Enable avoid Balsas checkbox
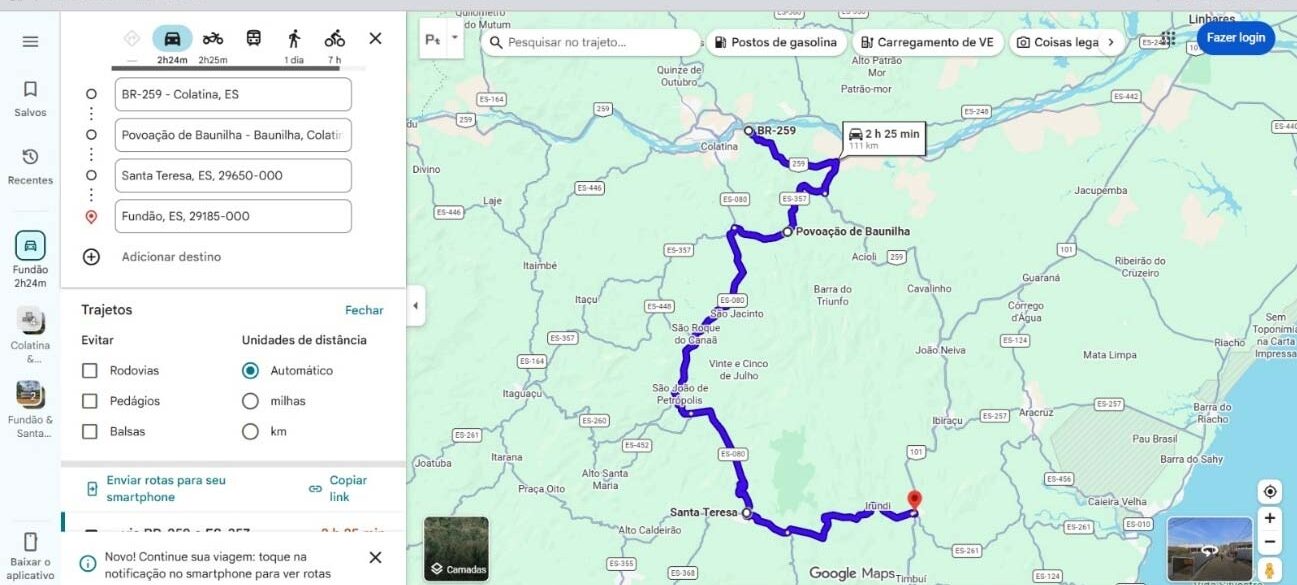The height and width of the screenshot is (585, 1297). (x=90, y=432)
